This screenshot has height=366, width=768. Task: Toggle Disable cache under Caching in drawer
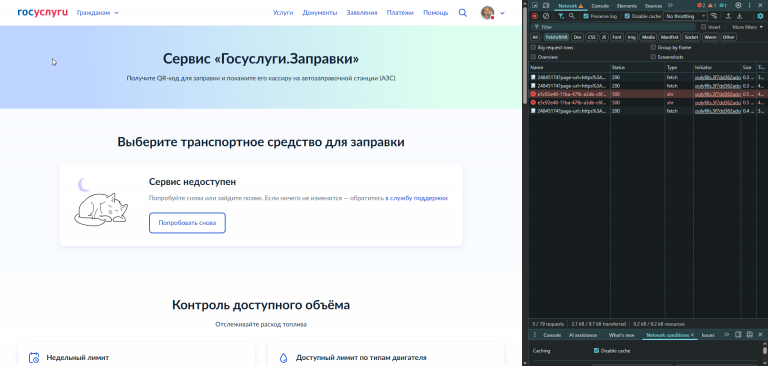[x=596, y=351]
